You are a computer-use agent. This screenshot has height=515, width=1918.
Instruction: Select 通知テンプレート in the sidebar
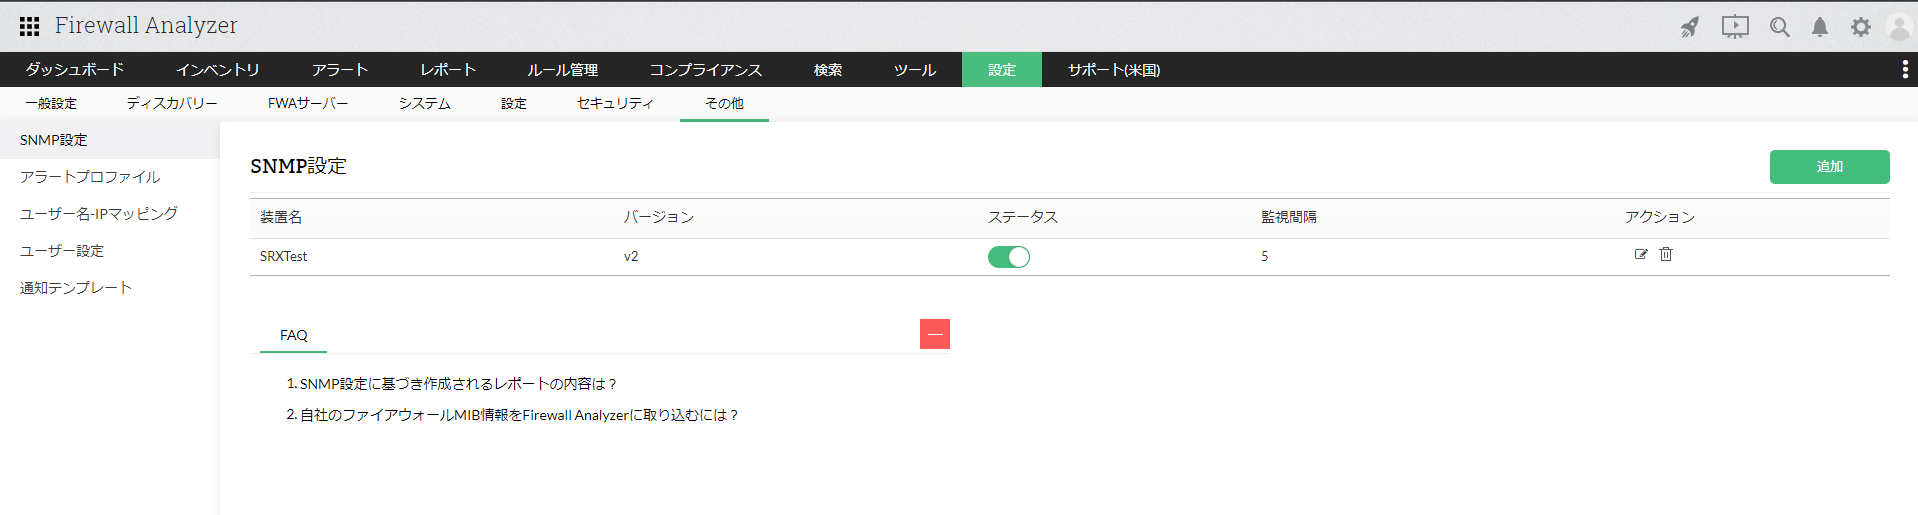76,288
